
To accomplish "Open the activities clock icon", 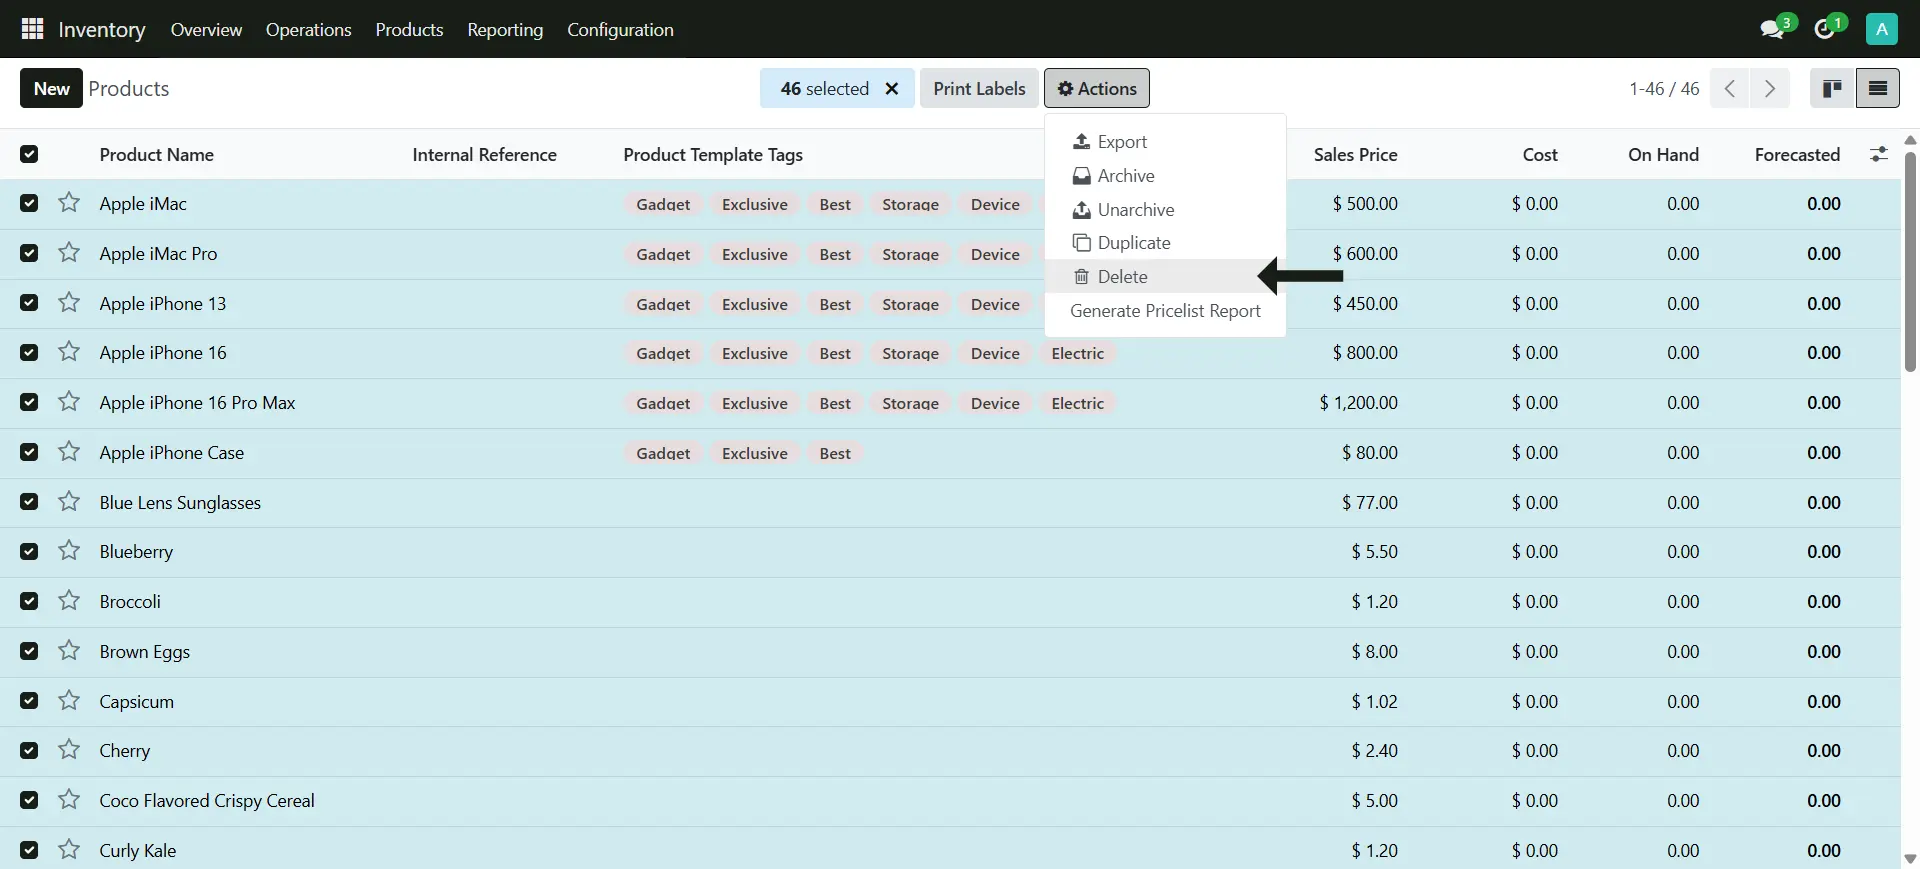I will click(1825, 29).
